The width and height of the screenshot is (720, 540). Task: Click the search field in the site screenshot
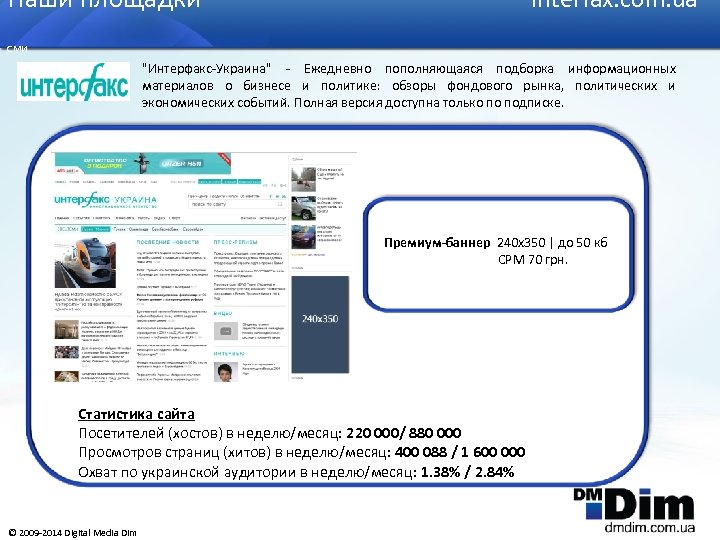236,204
